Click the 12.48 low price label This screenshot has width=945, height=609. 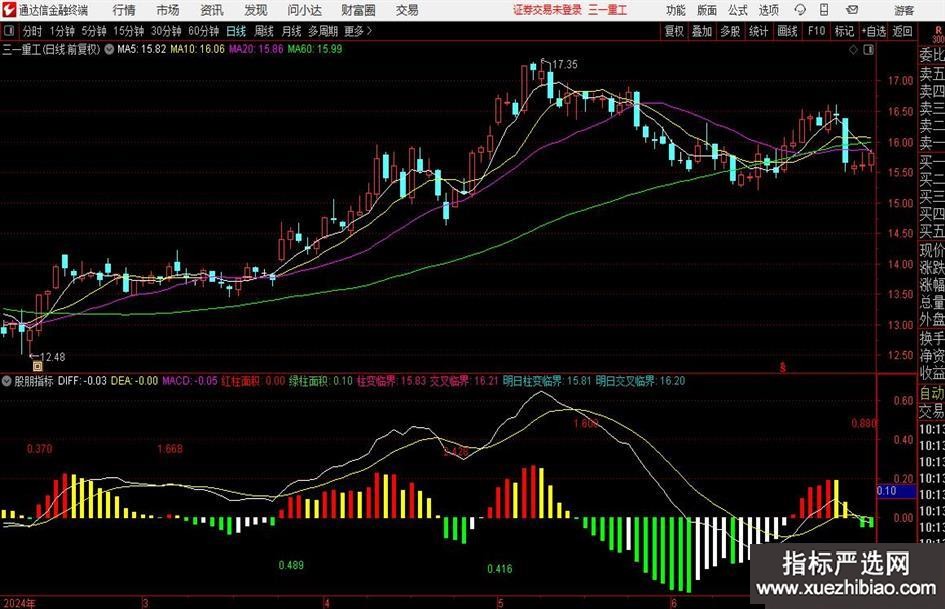click(x=52, y=357)
